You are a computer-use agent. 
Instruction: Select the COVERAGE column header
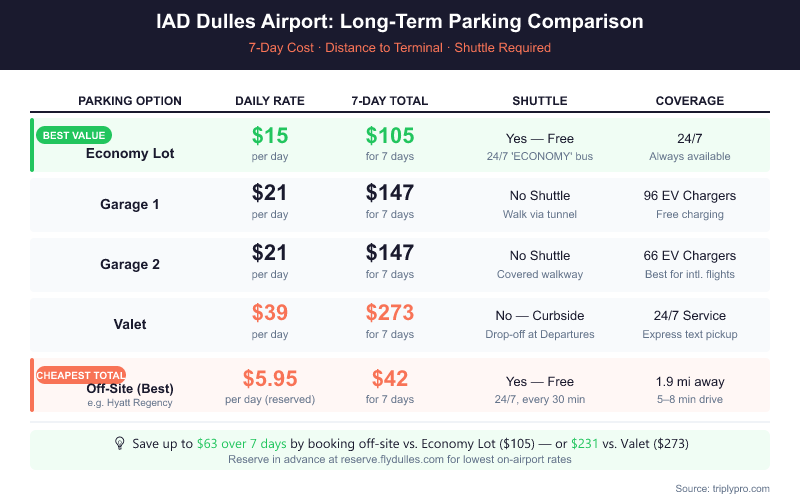pyautogui.click(x=690, y=101)
